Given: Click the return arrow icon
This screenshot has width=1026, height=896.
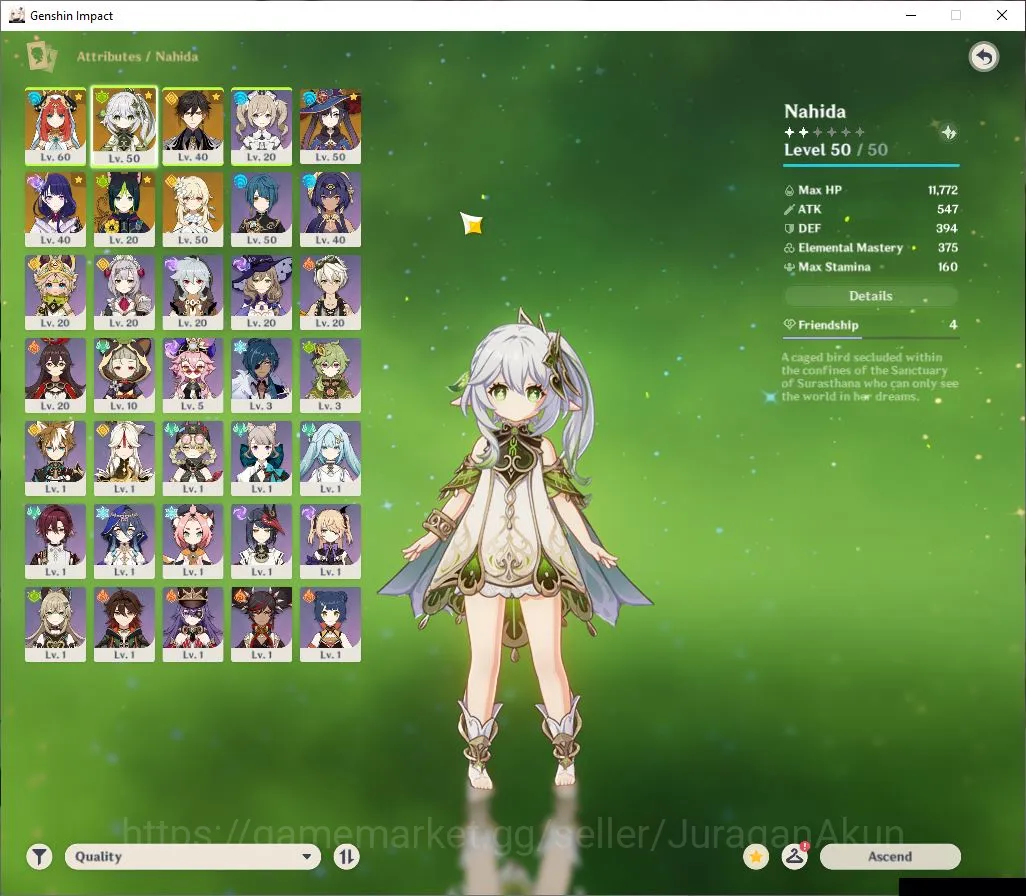Looking at the screenshot, I should pyautogui.click(x=983, y=57).
